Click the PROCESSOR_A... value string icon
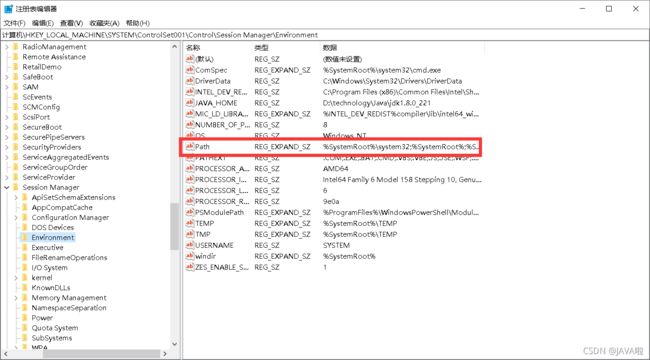The height and width of the screenshot is (360, 650). 190,168
